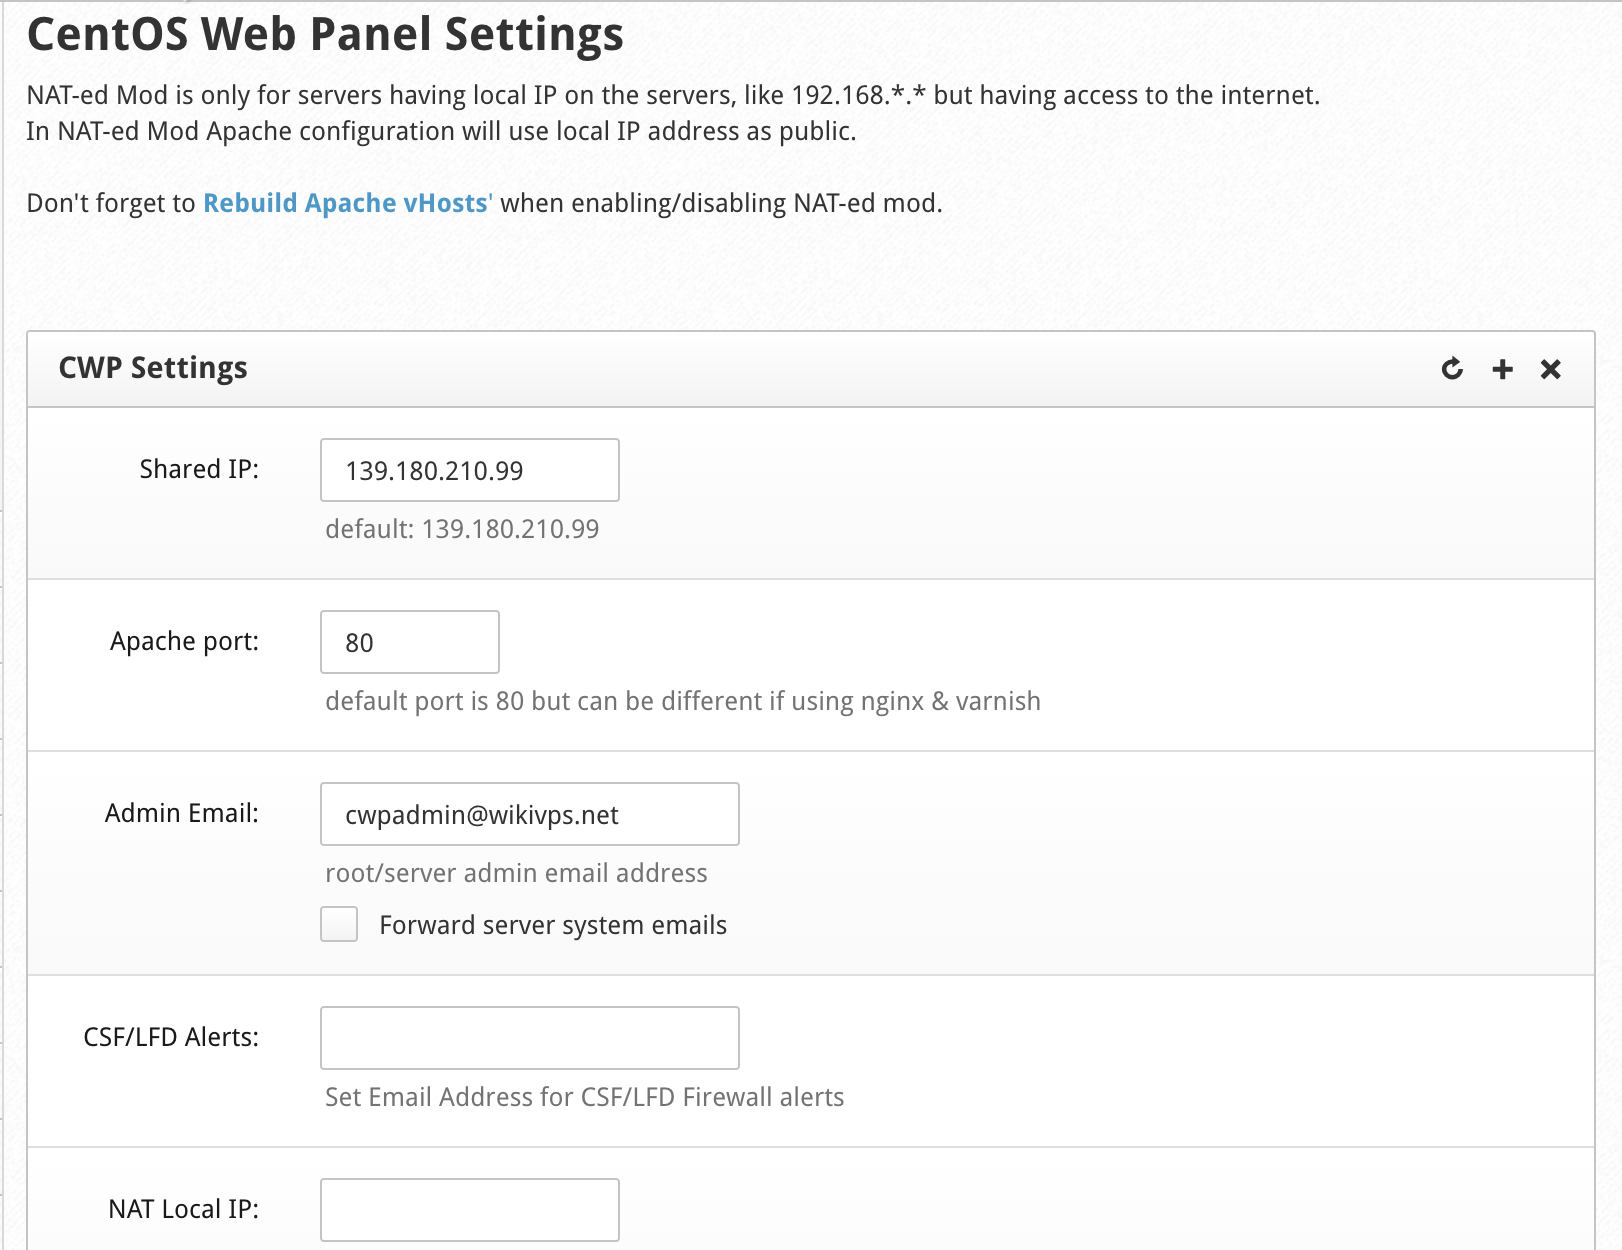
Task: Select the NAT Local IP field
Action: pos(470,1210)
